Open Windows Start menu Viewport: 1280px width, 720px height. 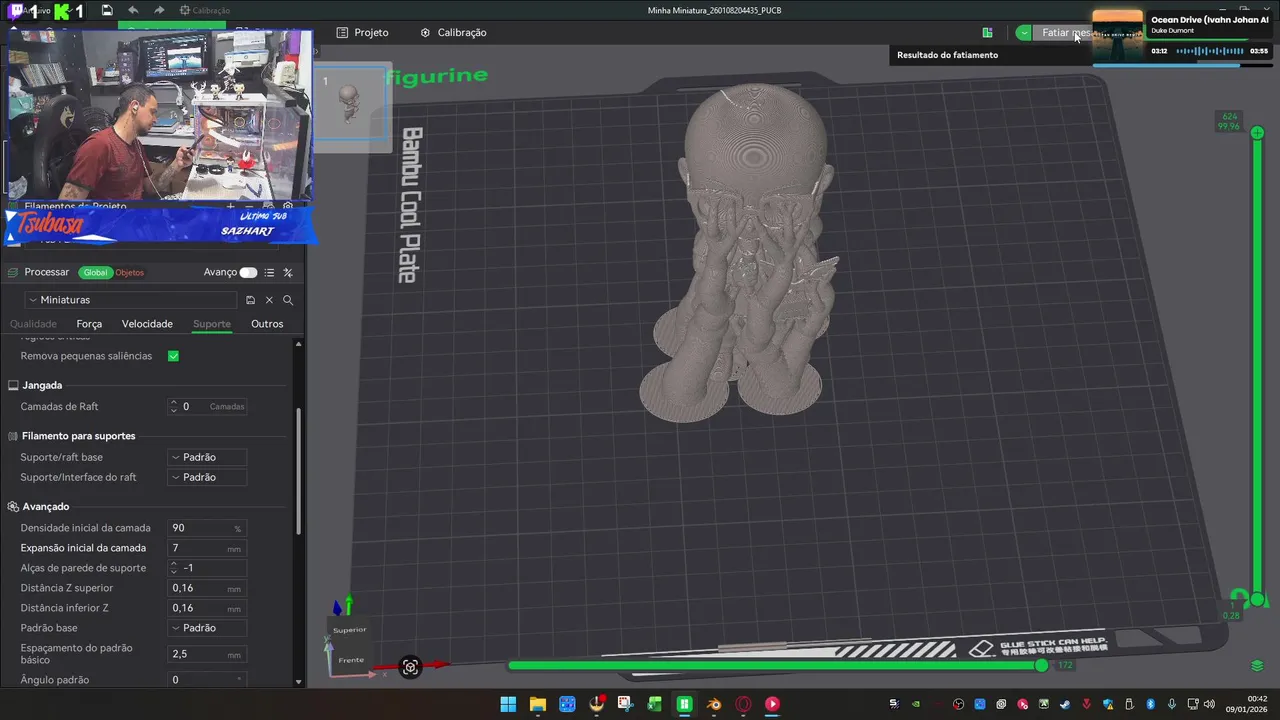508,704
